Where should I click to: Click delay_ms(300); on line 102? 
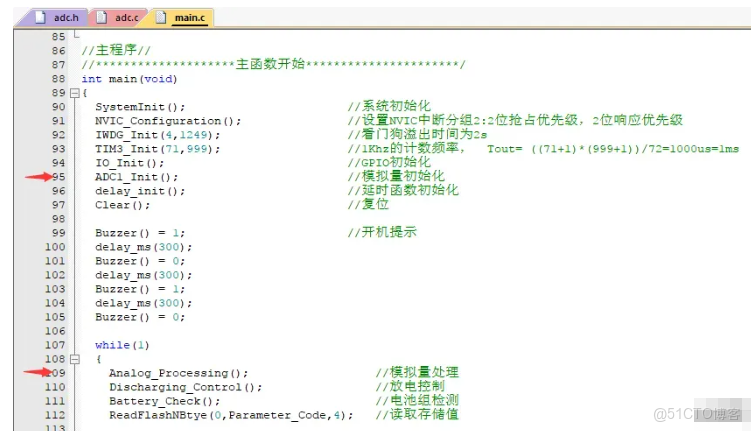[x=144, y=275]
